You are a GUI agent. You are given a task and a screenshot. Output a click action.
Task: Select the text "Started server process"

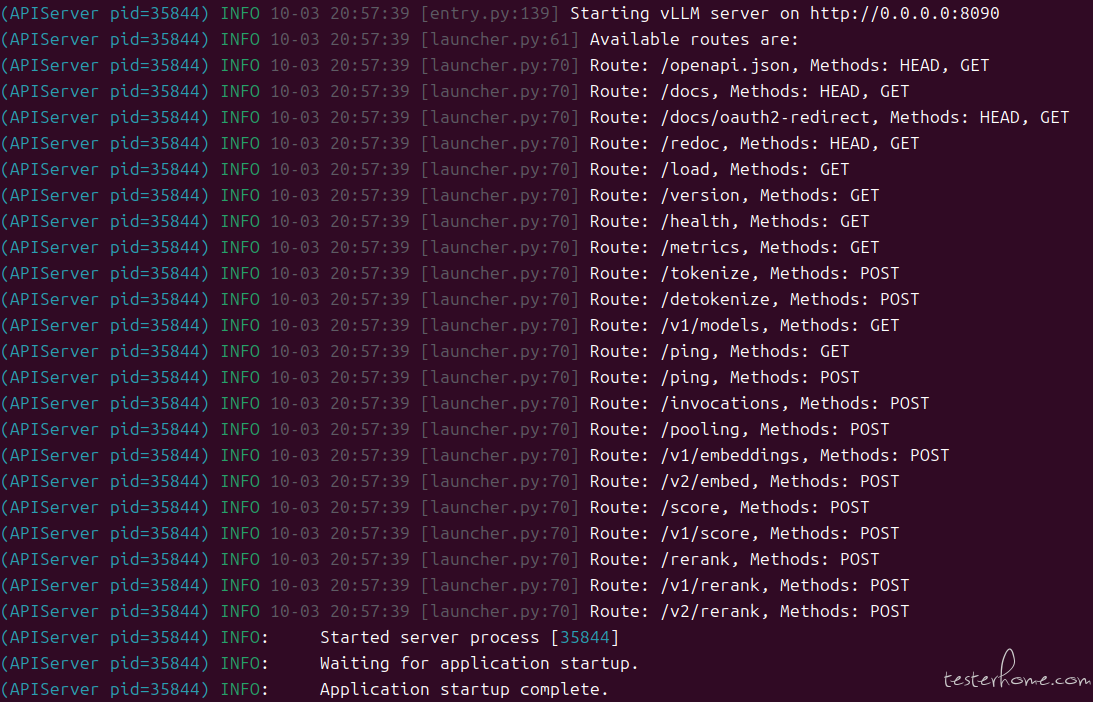coord(430,638)
